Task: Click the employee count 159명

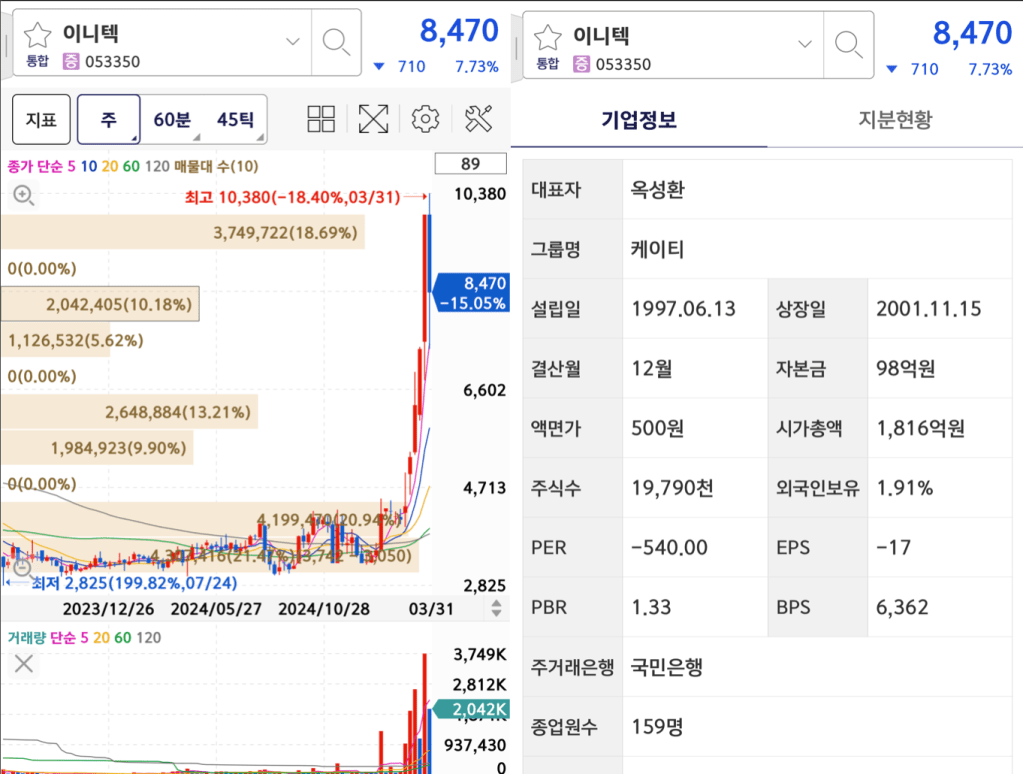Action: point(657,726)
